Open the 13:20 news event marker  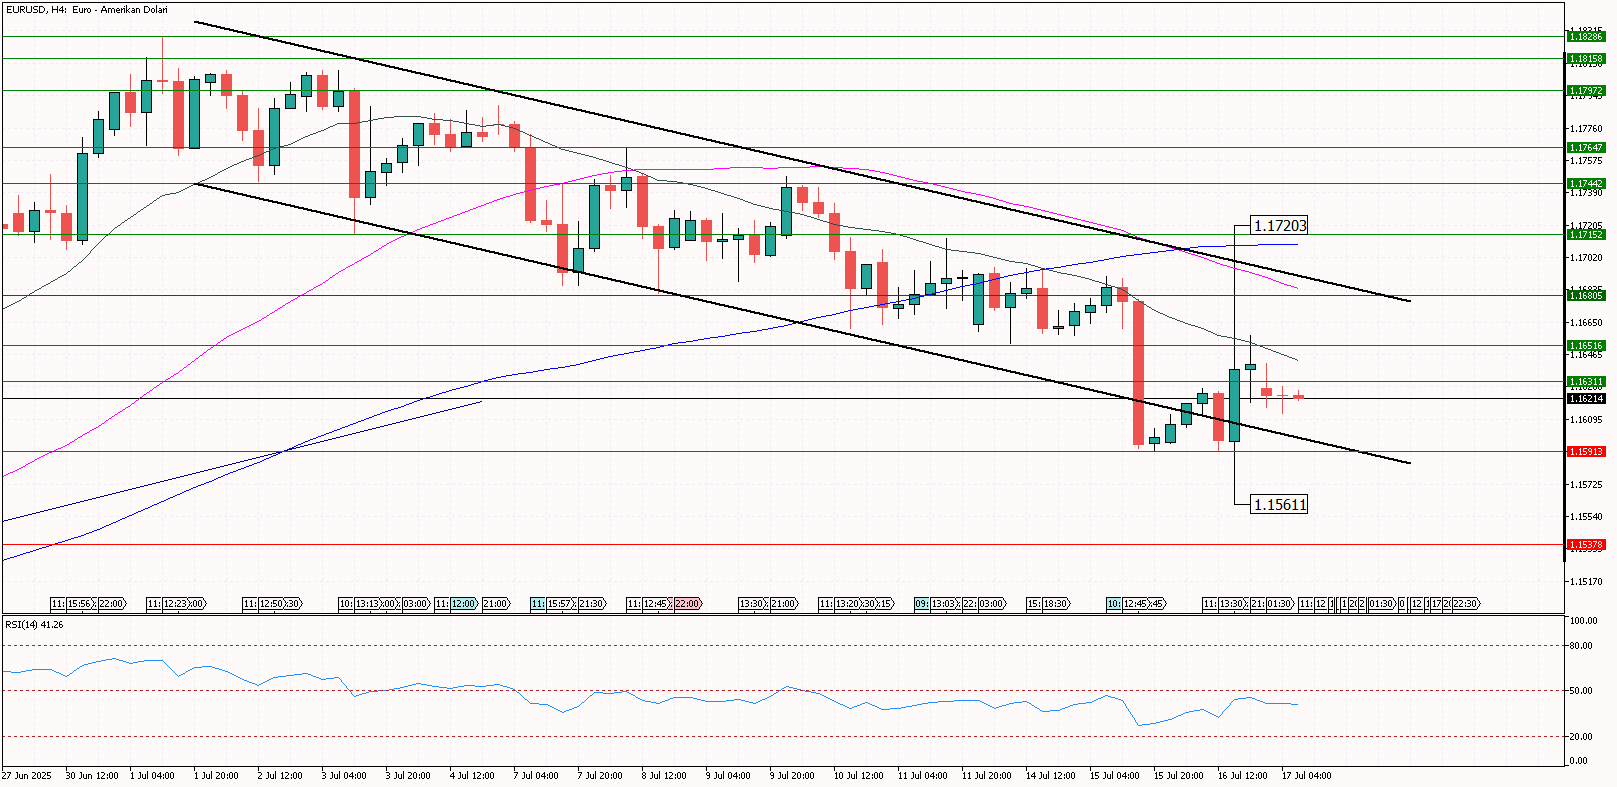848,604
